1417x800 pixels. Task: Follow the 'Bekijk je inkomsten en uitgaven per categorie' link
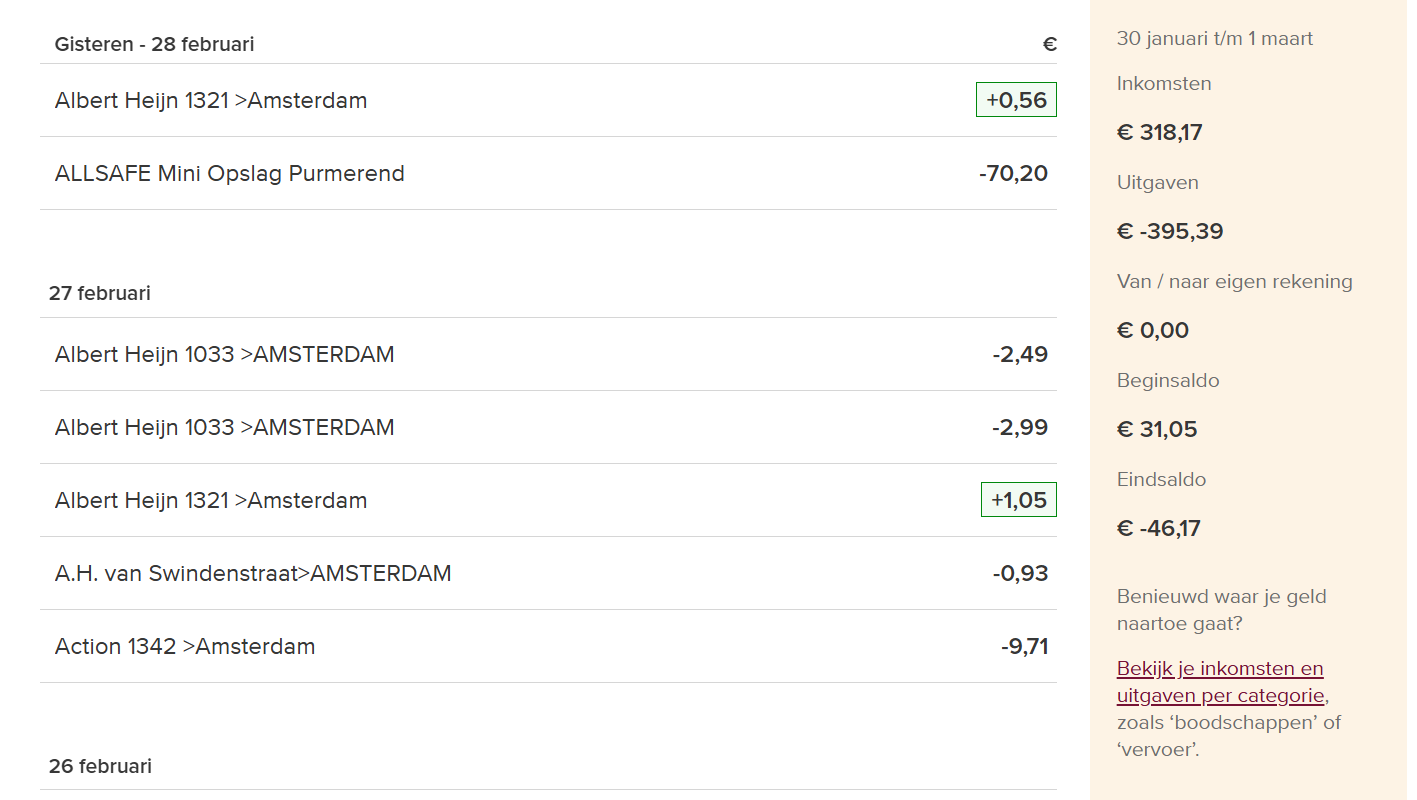(x=1220, y=682)
